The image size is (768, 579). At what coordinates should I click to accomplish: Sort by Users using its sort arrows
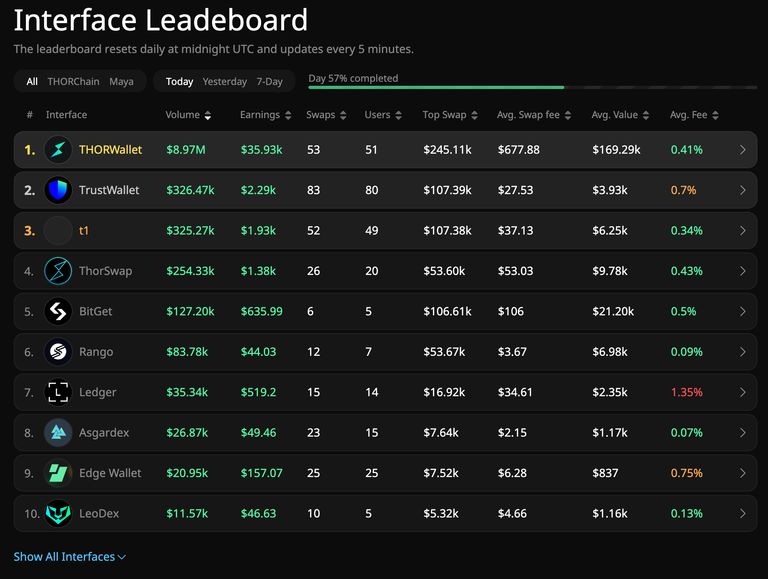tap(398, 115)
